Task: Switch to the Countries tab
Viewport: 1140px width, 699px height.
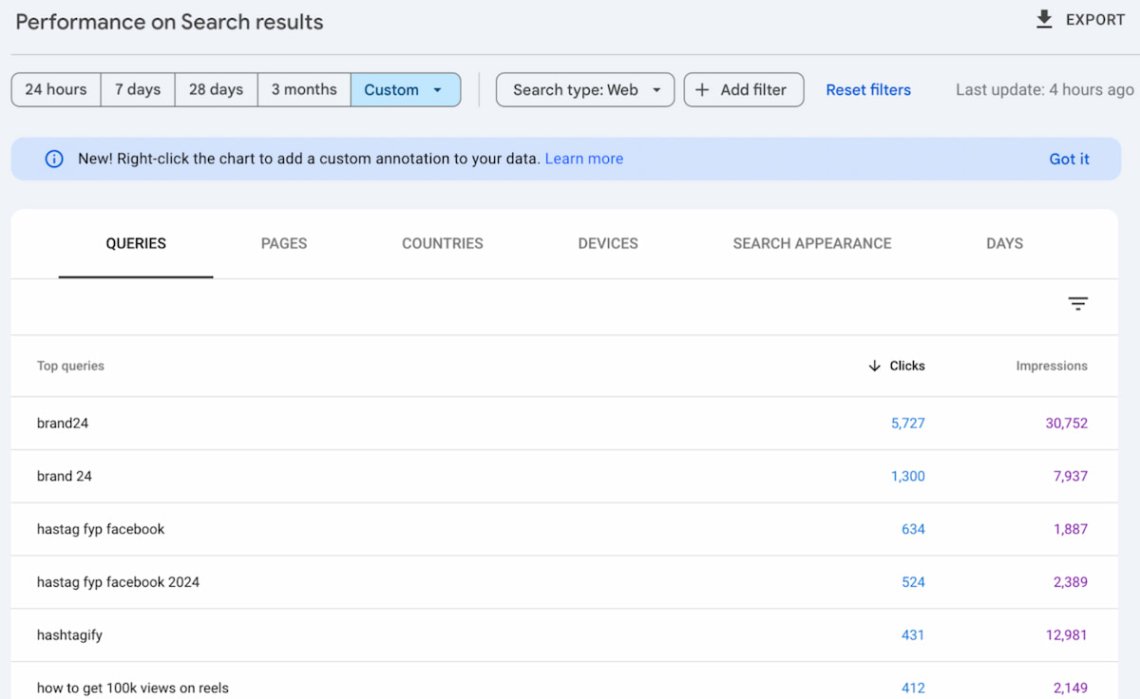Action: click(x=442, y=243)
